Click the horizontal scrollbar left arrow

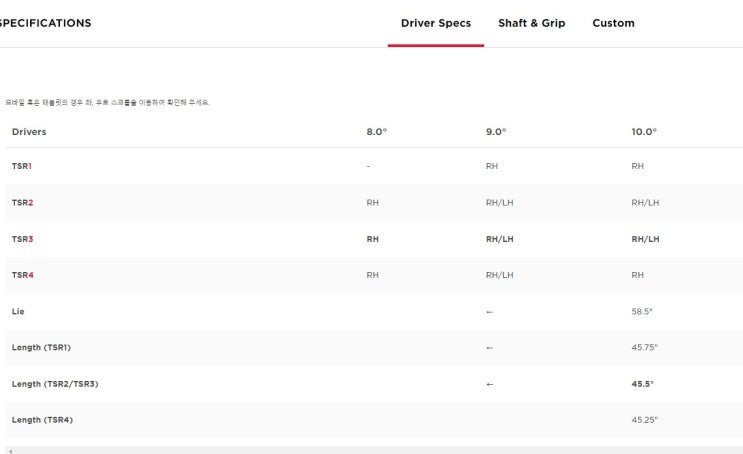(x=10, y=451)
